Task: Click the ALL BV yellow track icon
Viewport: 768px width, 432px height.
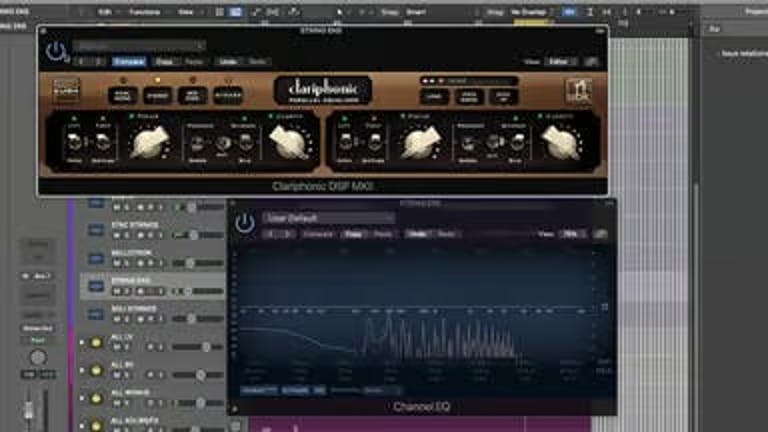Action: coord(96,370)
